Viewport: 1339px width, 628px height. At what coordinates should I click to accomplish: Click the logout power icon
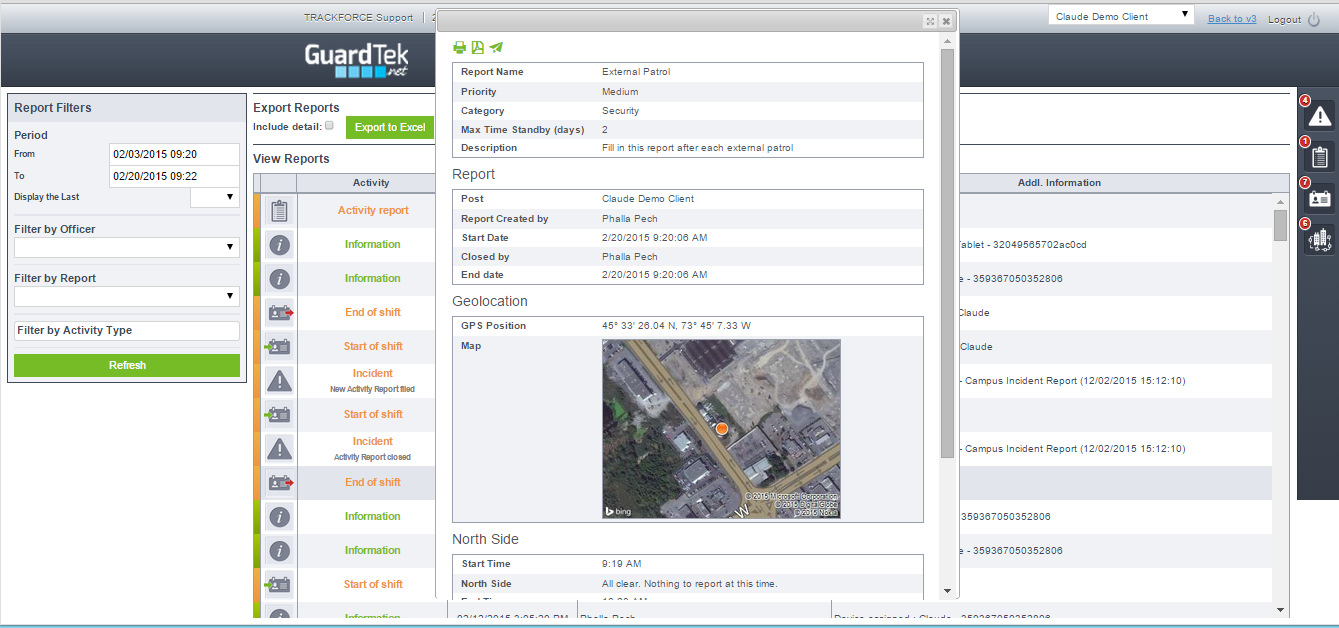(x=1314, y=19)
